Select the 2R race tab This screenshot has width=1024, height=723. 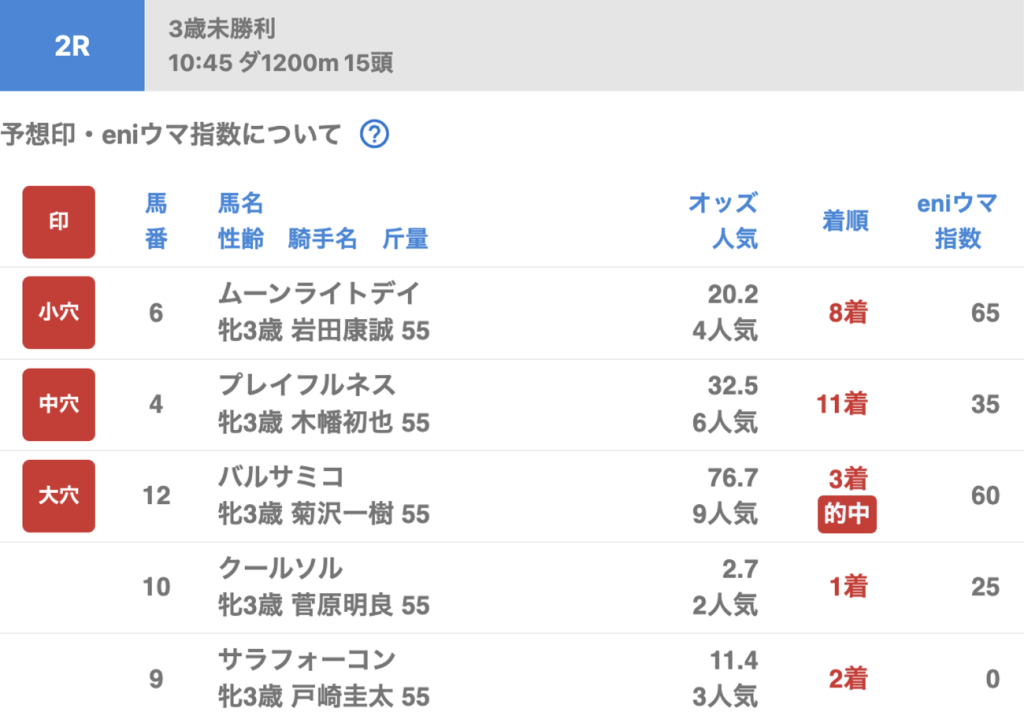[72, 46]
